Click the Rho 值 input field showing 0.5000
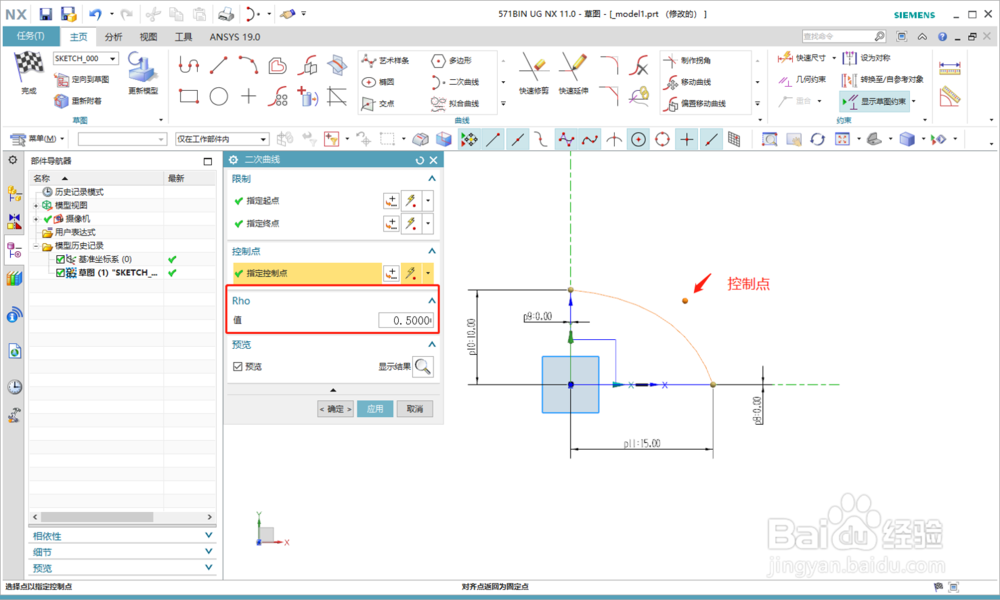This screenshot has width=1000, height=600. pyautogui.click(x=406, y=320)
